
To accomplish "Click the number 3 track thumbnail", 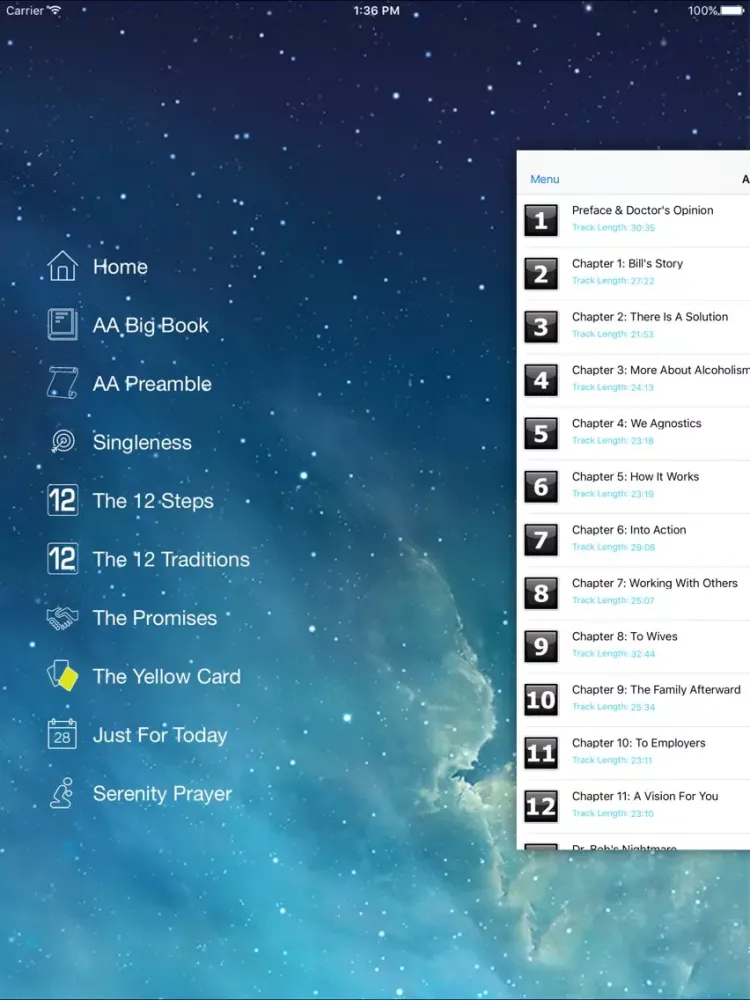I will [x=541, y=327].
